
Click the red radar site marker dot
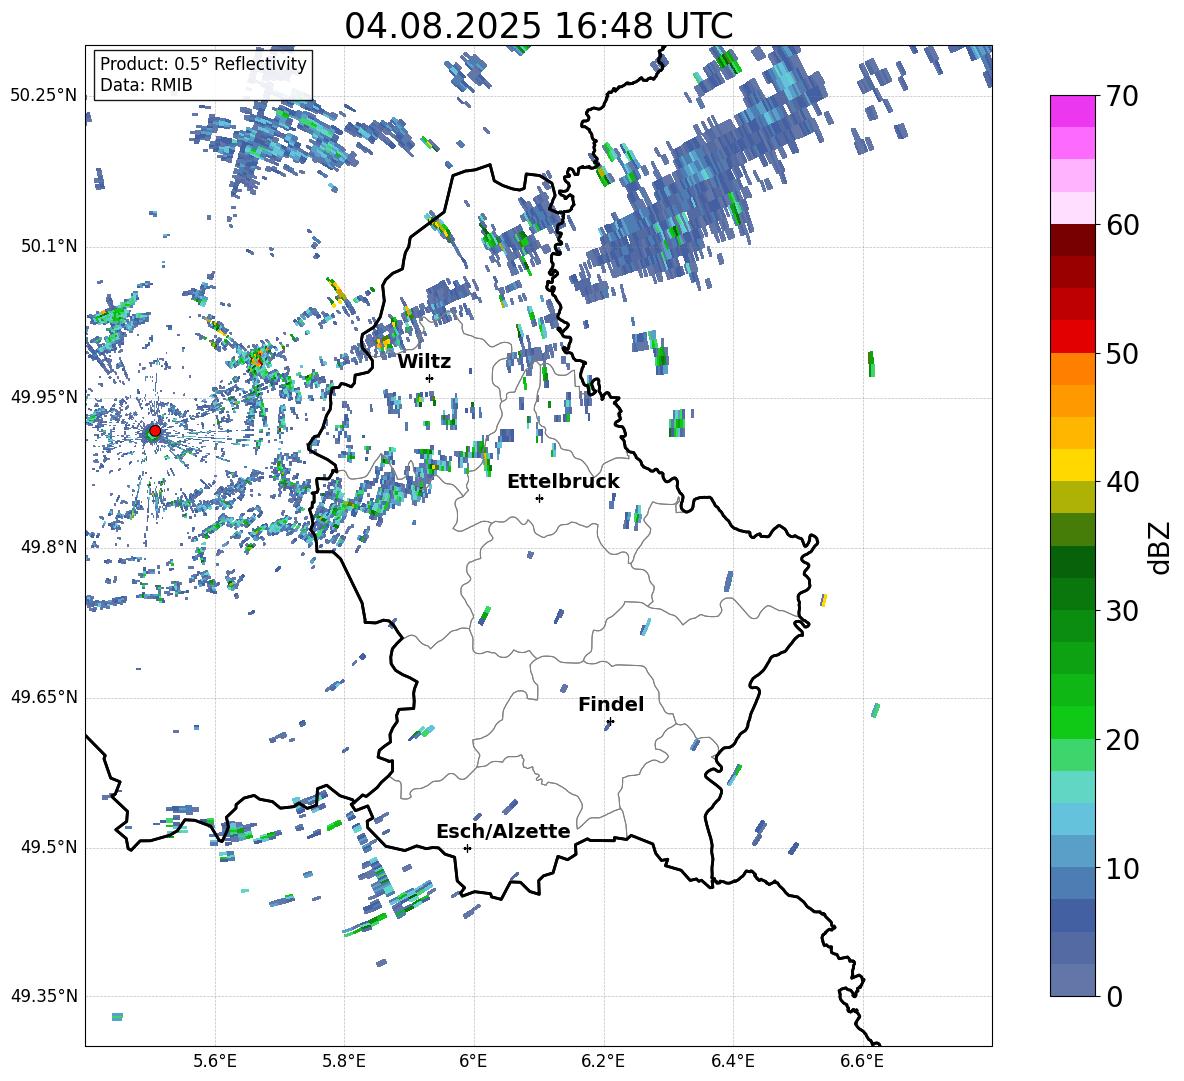point(155,430)
